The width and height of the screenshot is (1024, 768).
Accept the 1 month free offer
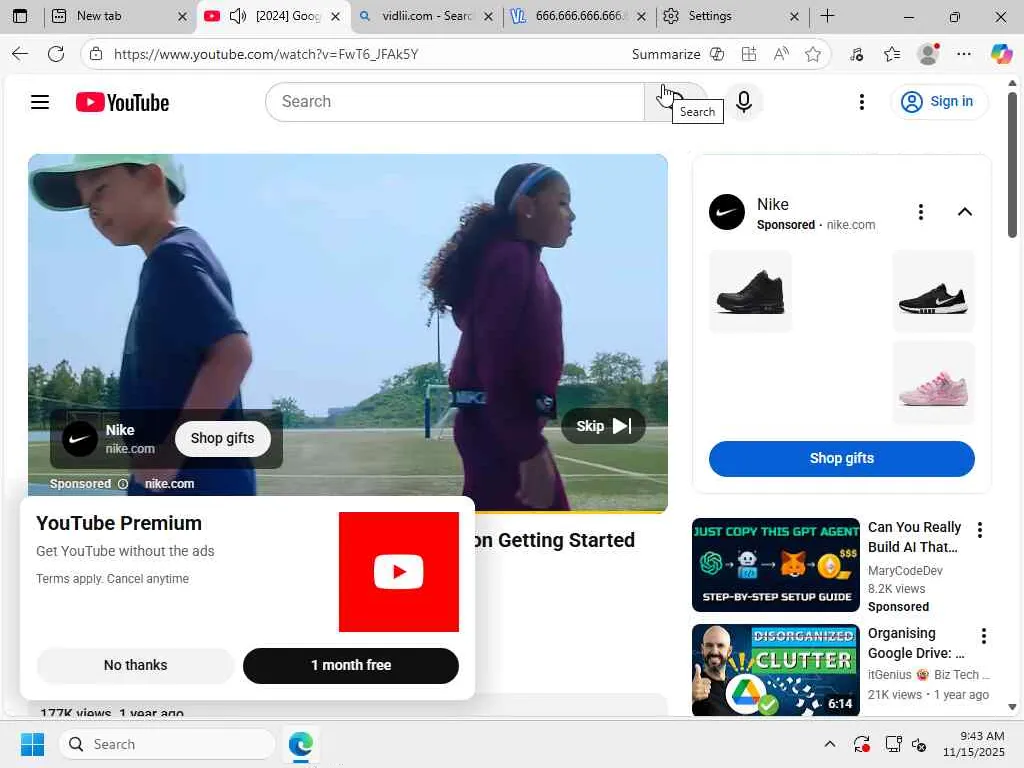(x=351, y=665)
